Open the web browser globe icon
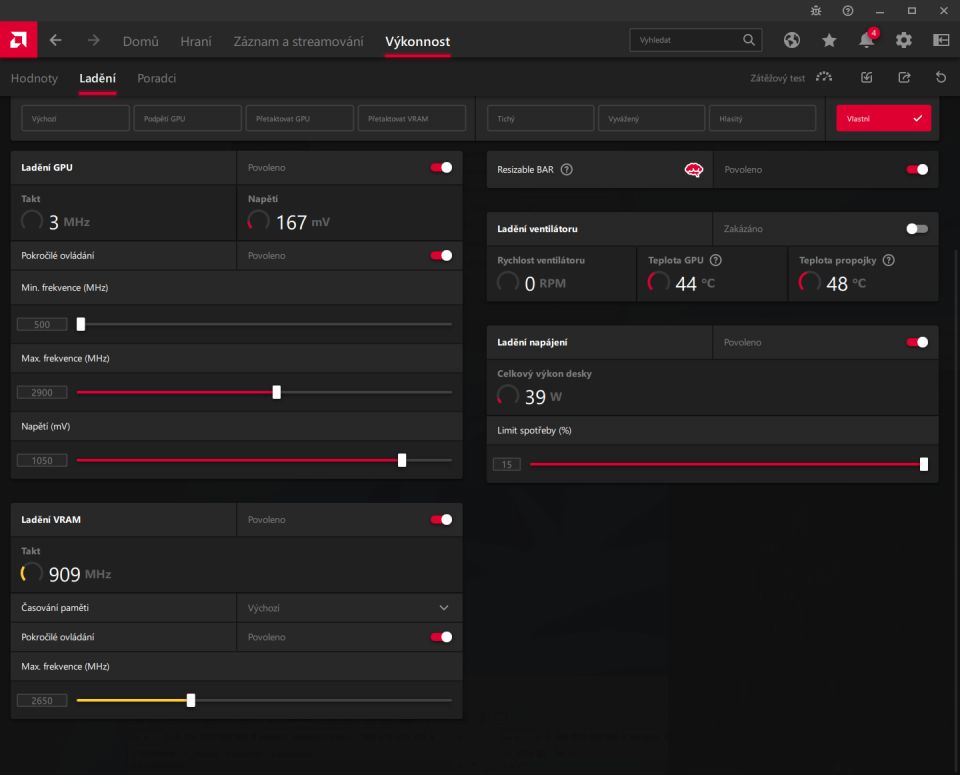Image resolution: width=960 pixels, height=775 pixels. (792, 40)
